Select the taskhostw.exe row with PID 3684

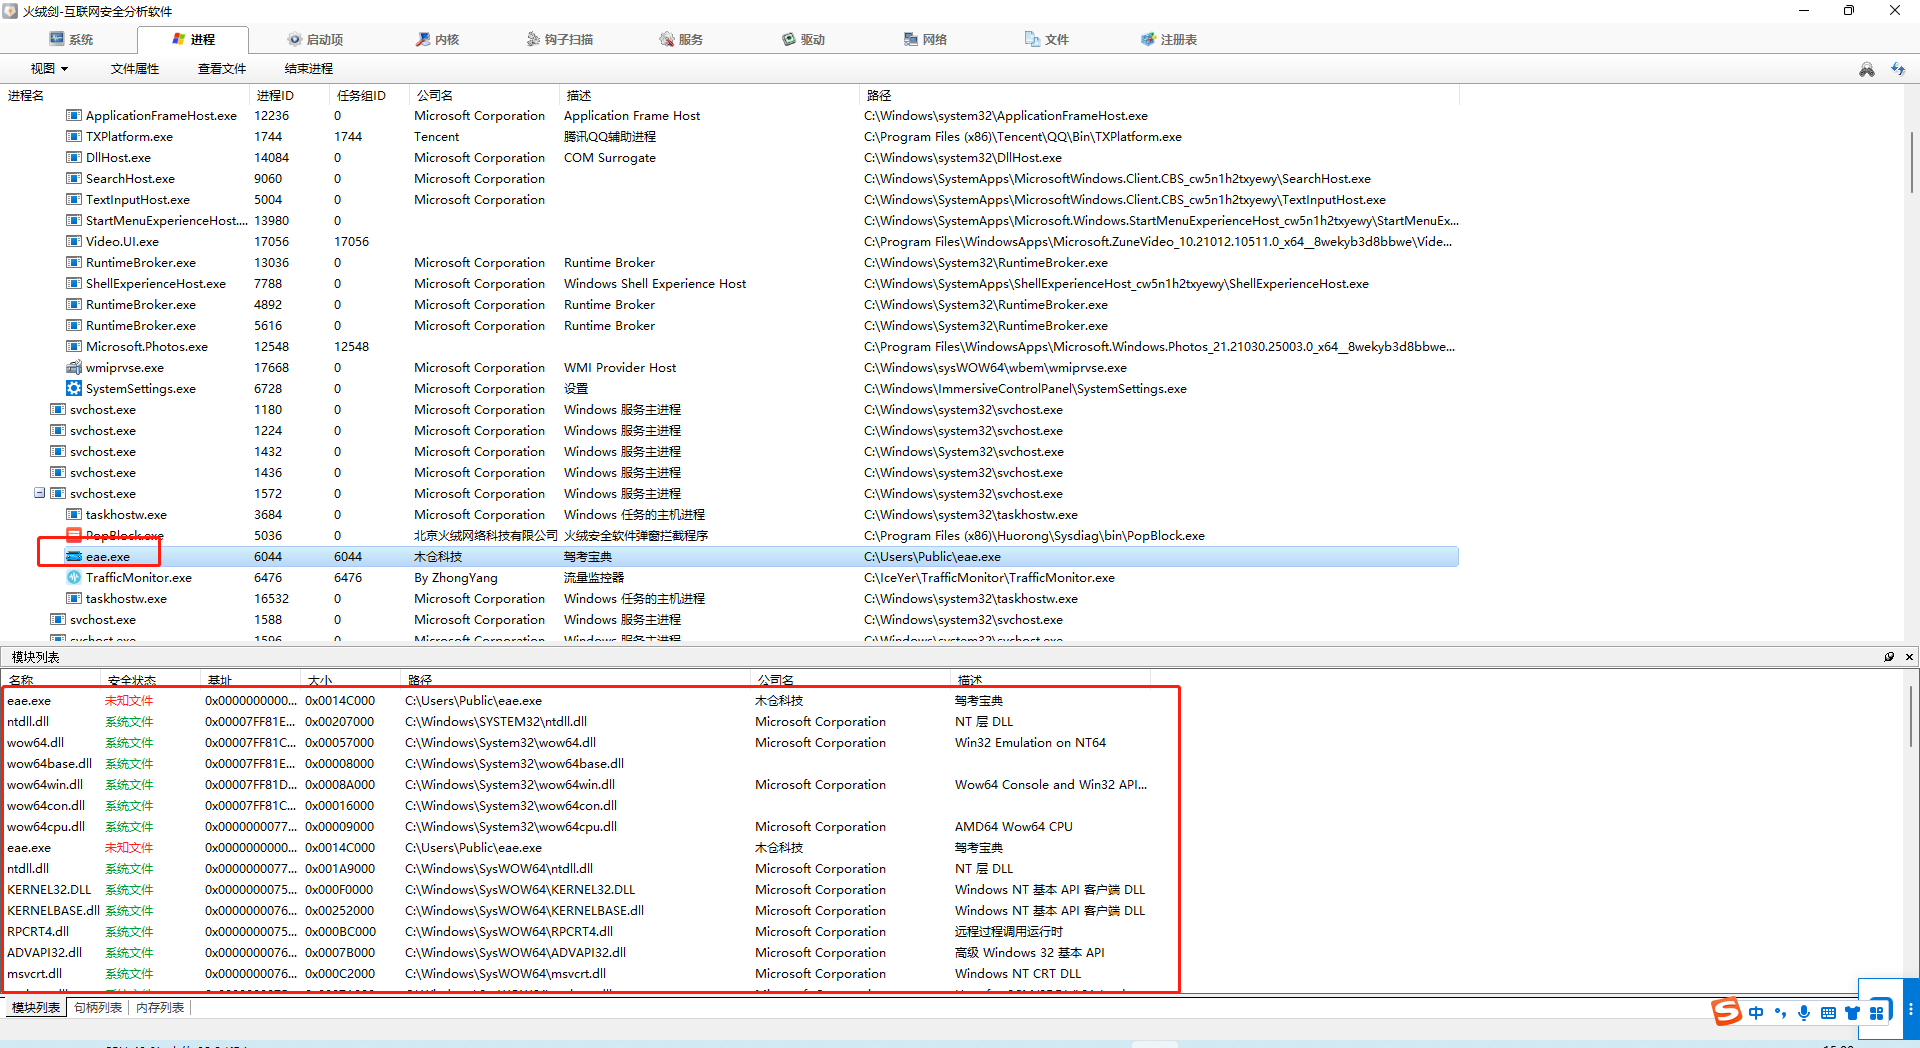[x=730, y=515]
